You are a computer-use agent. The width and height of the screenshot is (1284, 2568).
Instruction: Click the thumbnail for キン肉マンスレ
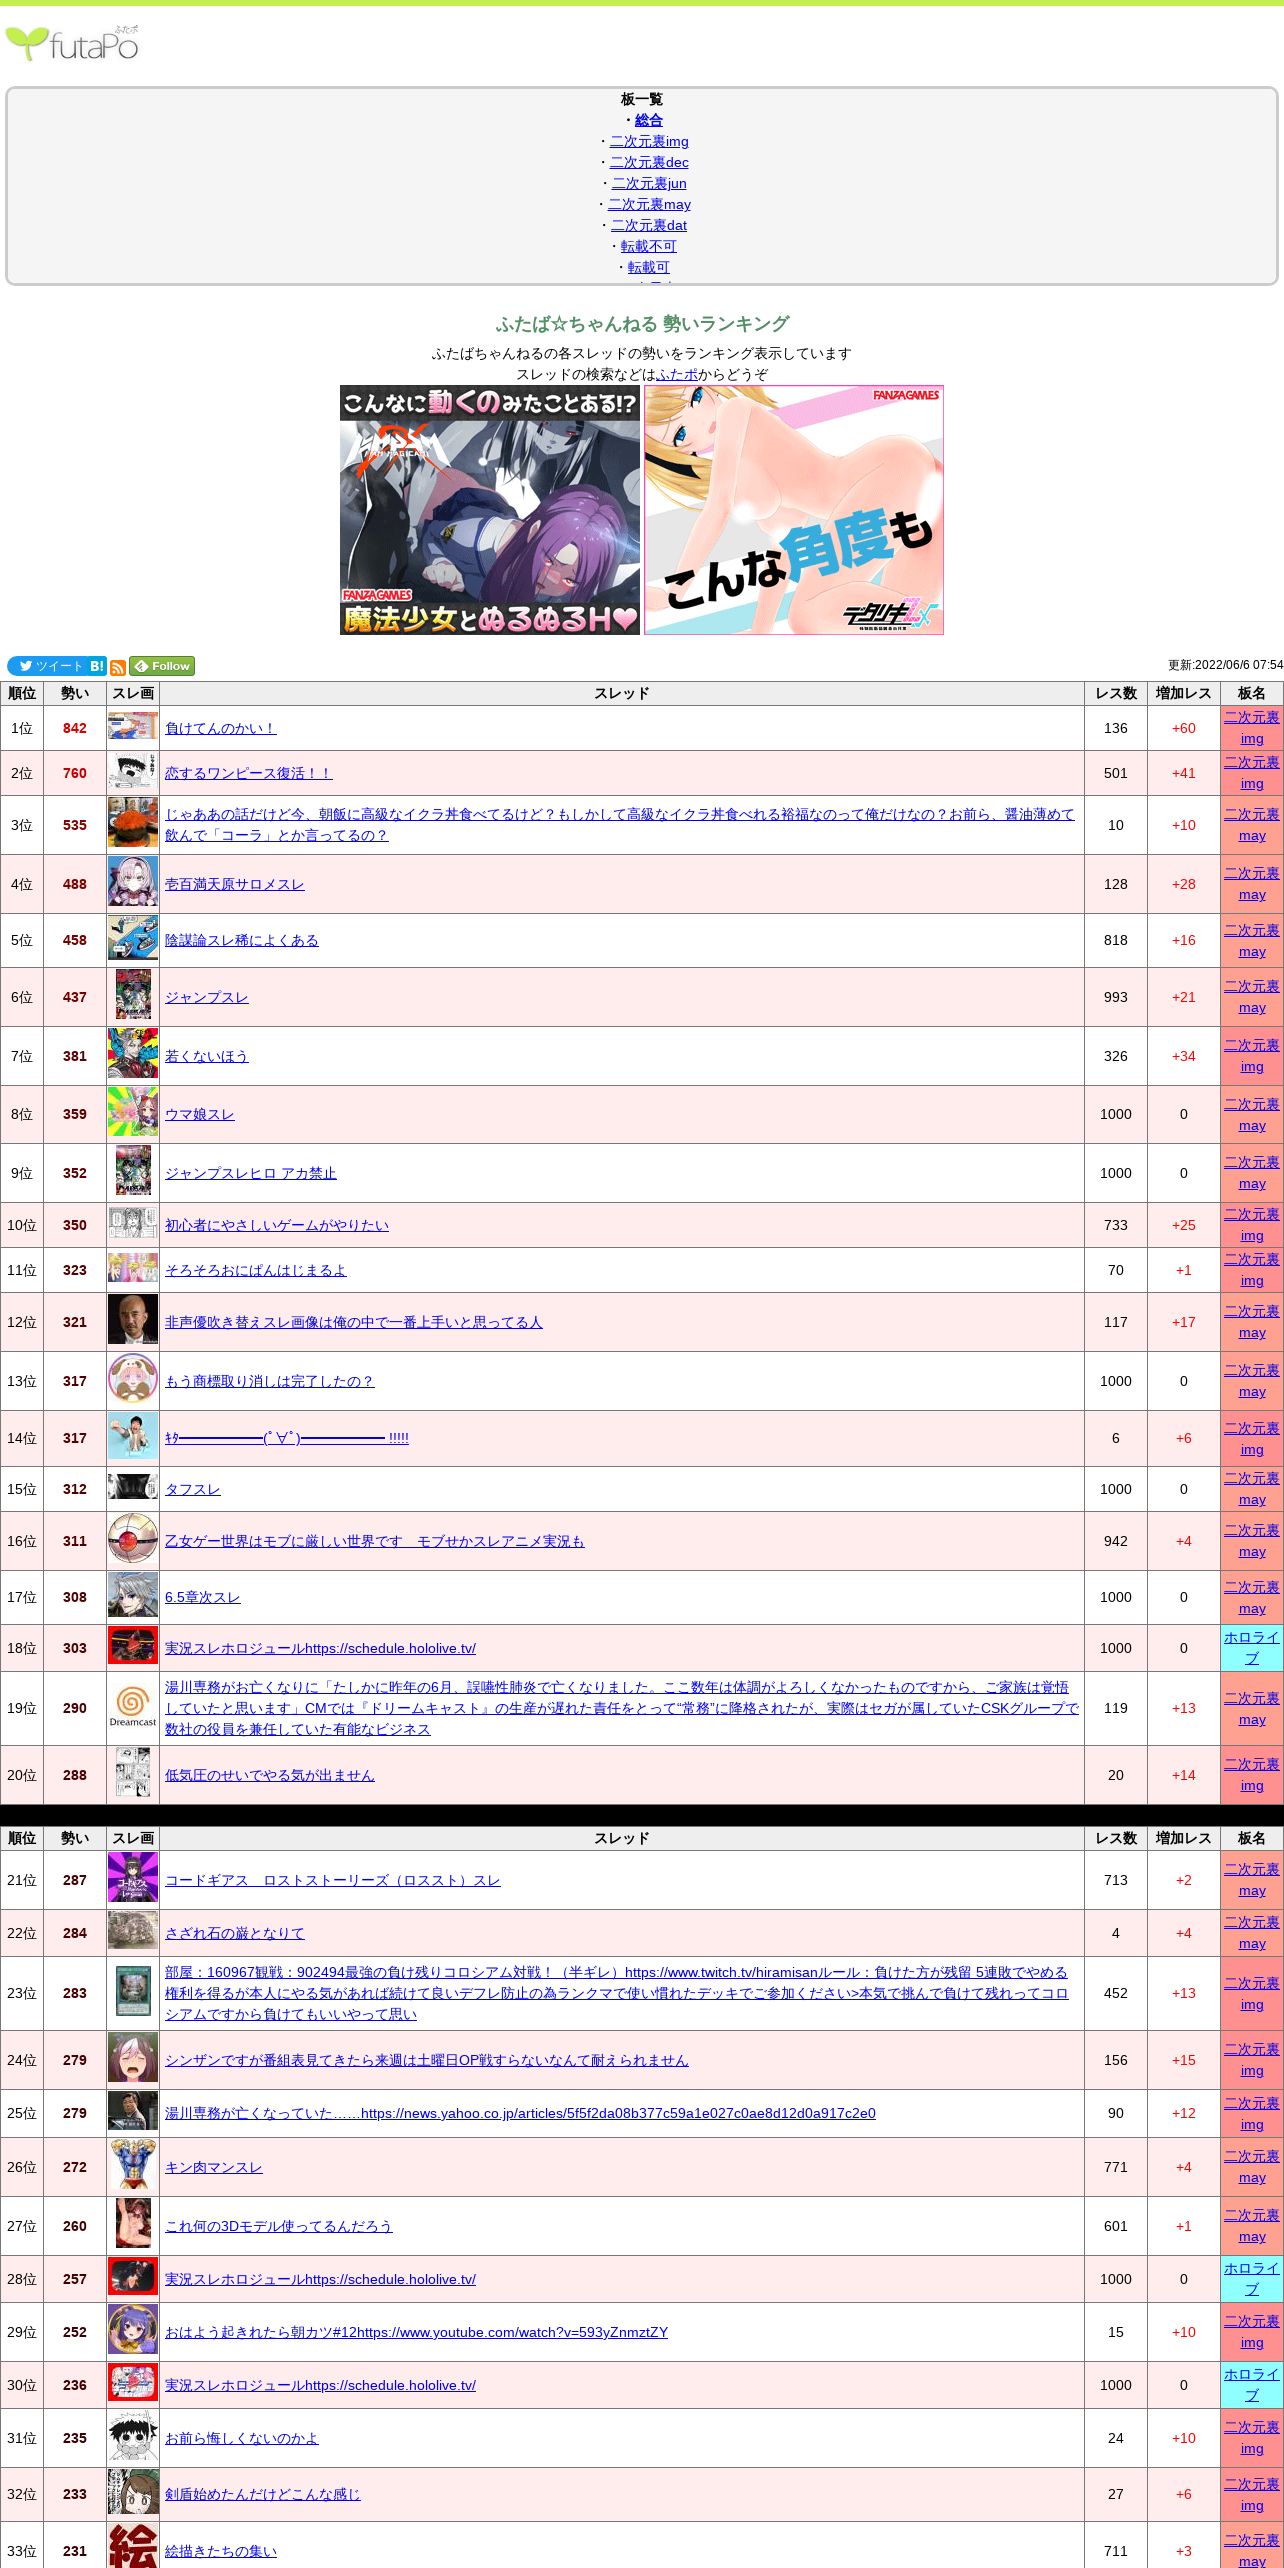tap(133, 2165)
